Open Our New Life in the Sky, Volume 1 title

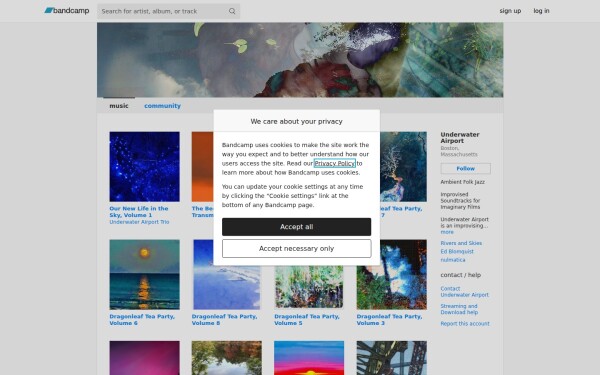point(139,212)
